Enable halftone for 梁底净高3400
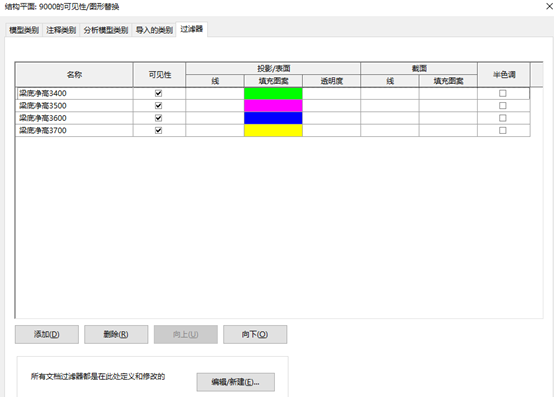 pos(502,93)
